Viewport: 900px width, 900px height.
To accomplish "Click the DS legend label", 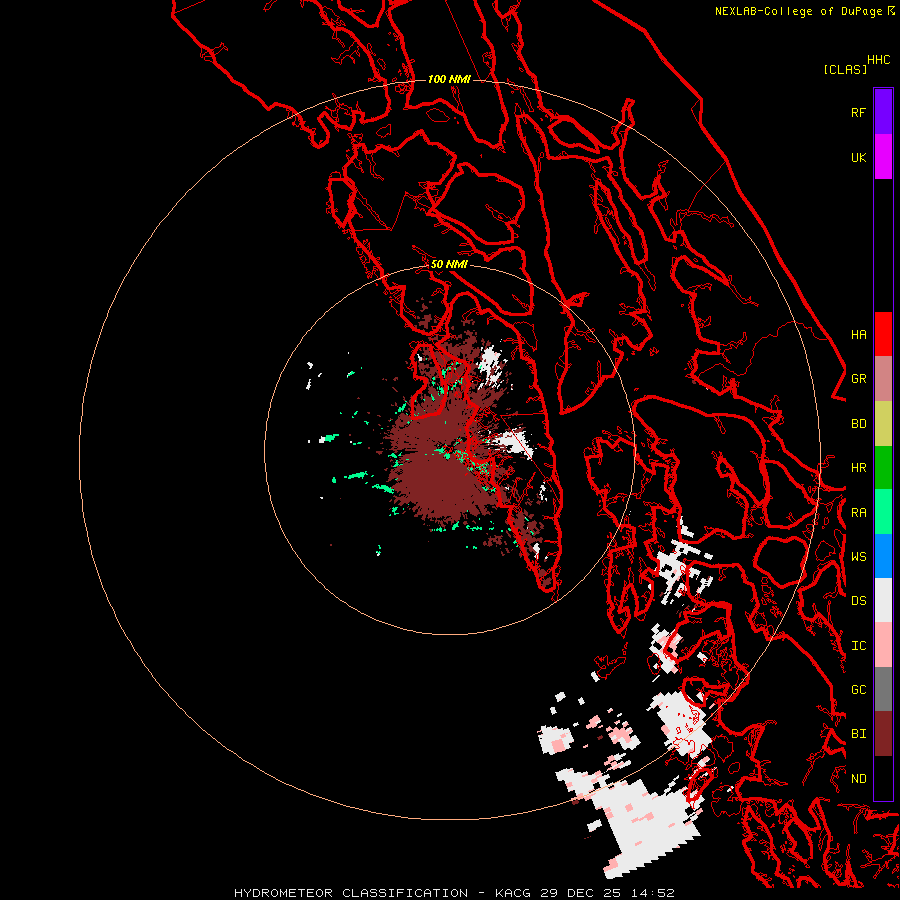I will [x=858, y=601].
